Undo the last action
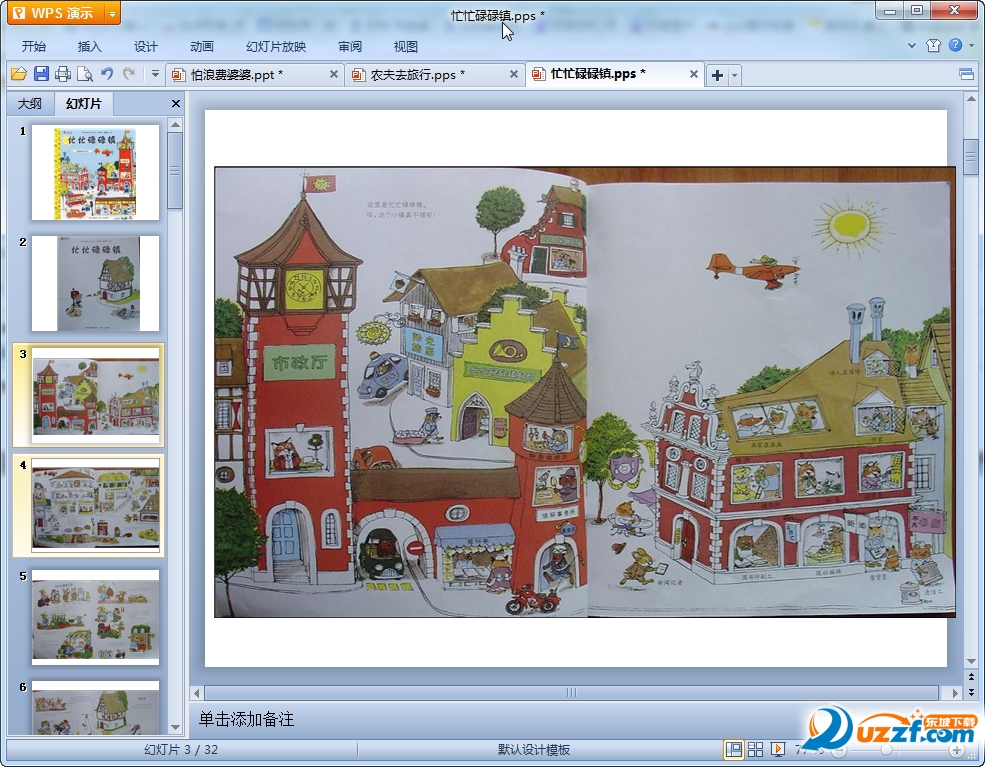The width and height of the screenshot is (985, 767). point(107,74)
